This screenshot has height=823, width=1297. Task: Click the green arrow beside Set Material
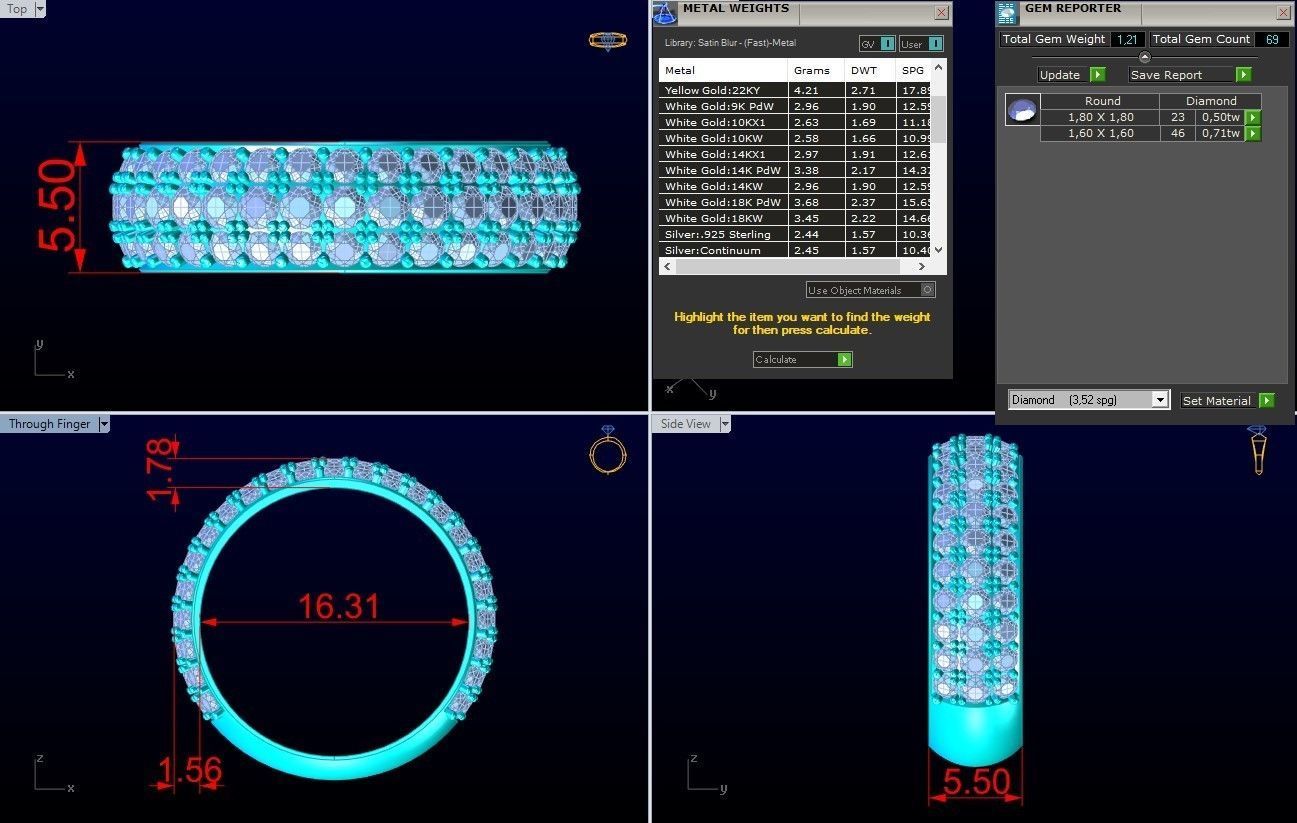[1267, 400]
